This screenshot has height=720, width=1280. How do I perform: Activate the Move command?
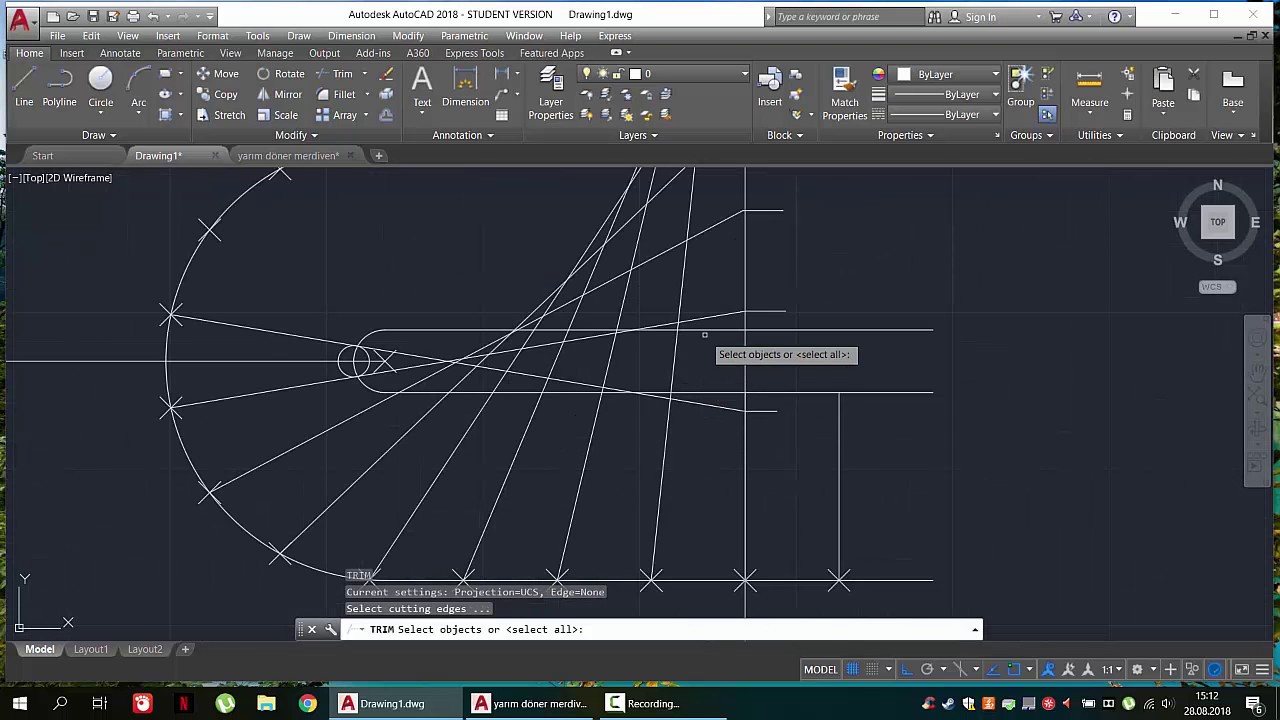(217, 74)
